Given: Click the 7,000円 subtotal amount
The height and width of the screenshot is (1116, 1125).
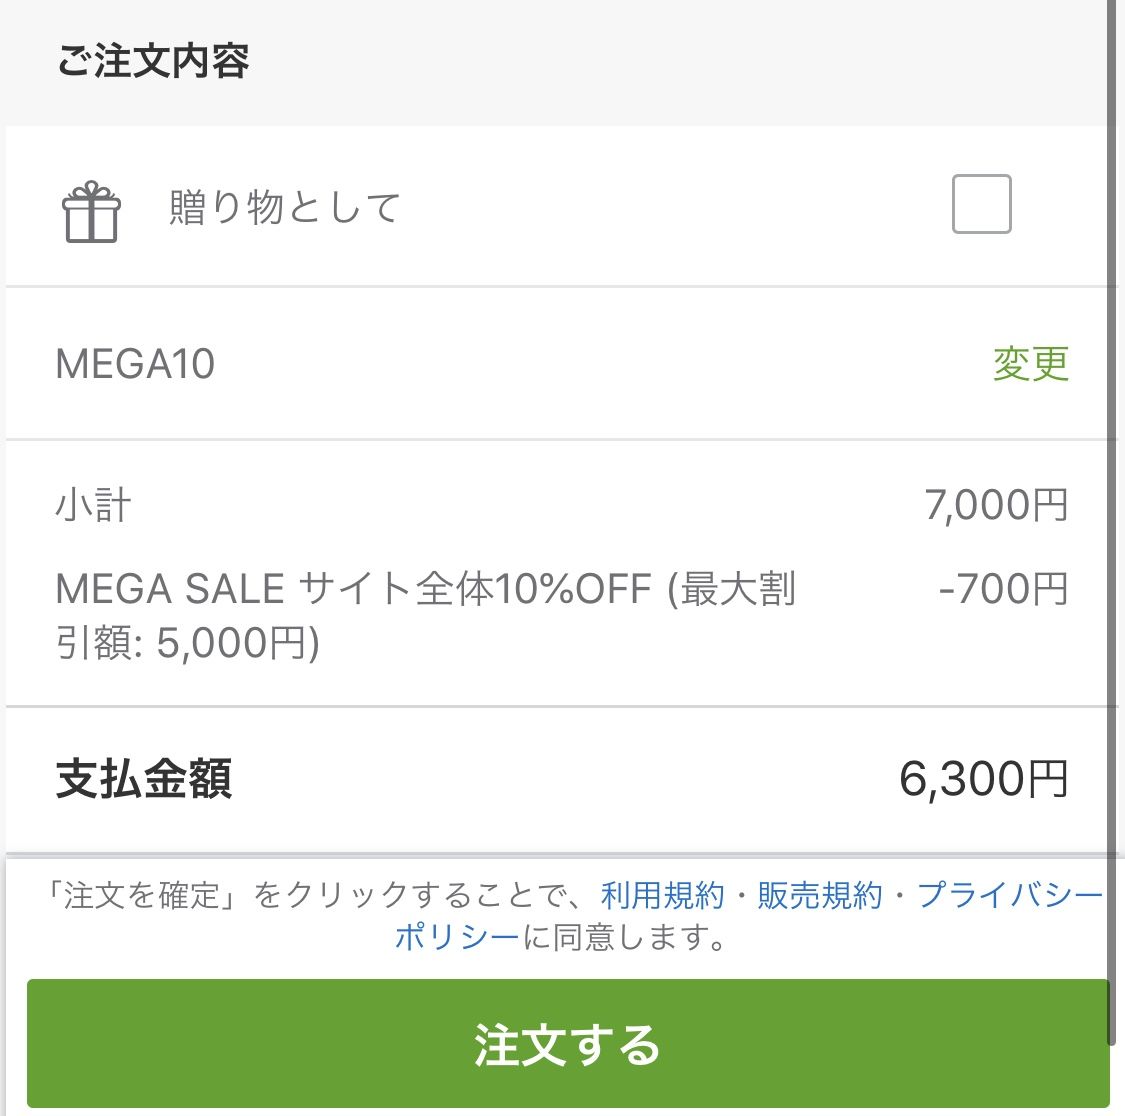Looking at the screenshot, I should tap(996, 505).
